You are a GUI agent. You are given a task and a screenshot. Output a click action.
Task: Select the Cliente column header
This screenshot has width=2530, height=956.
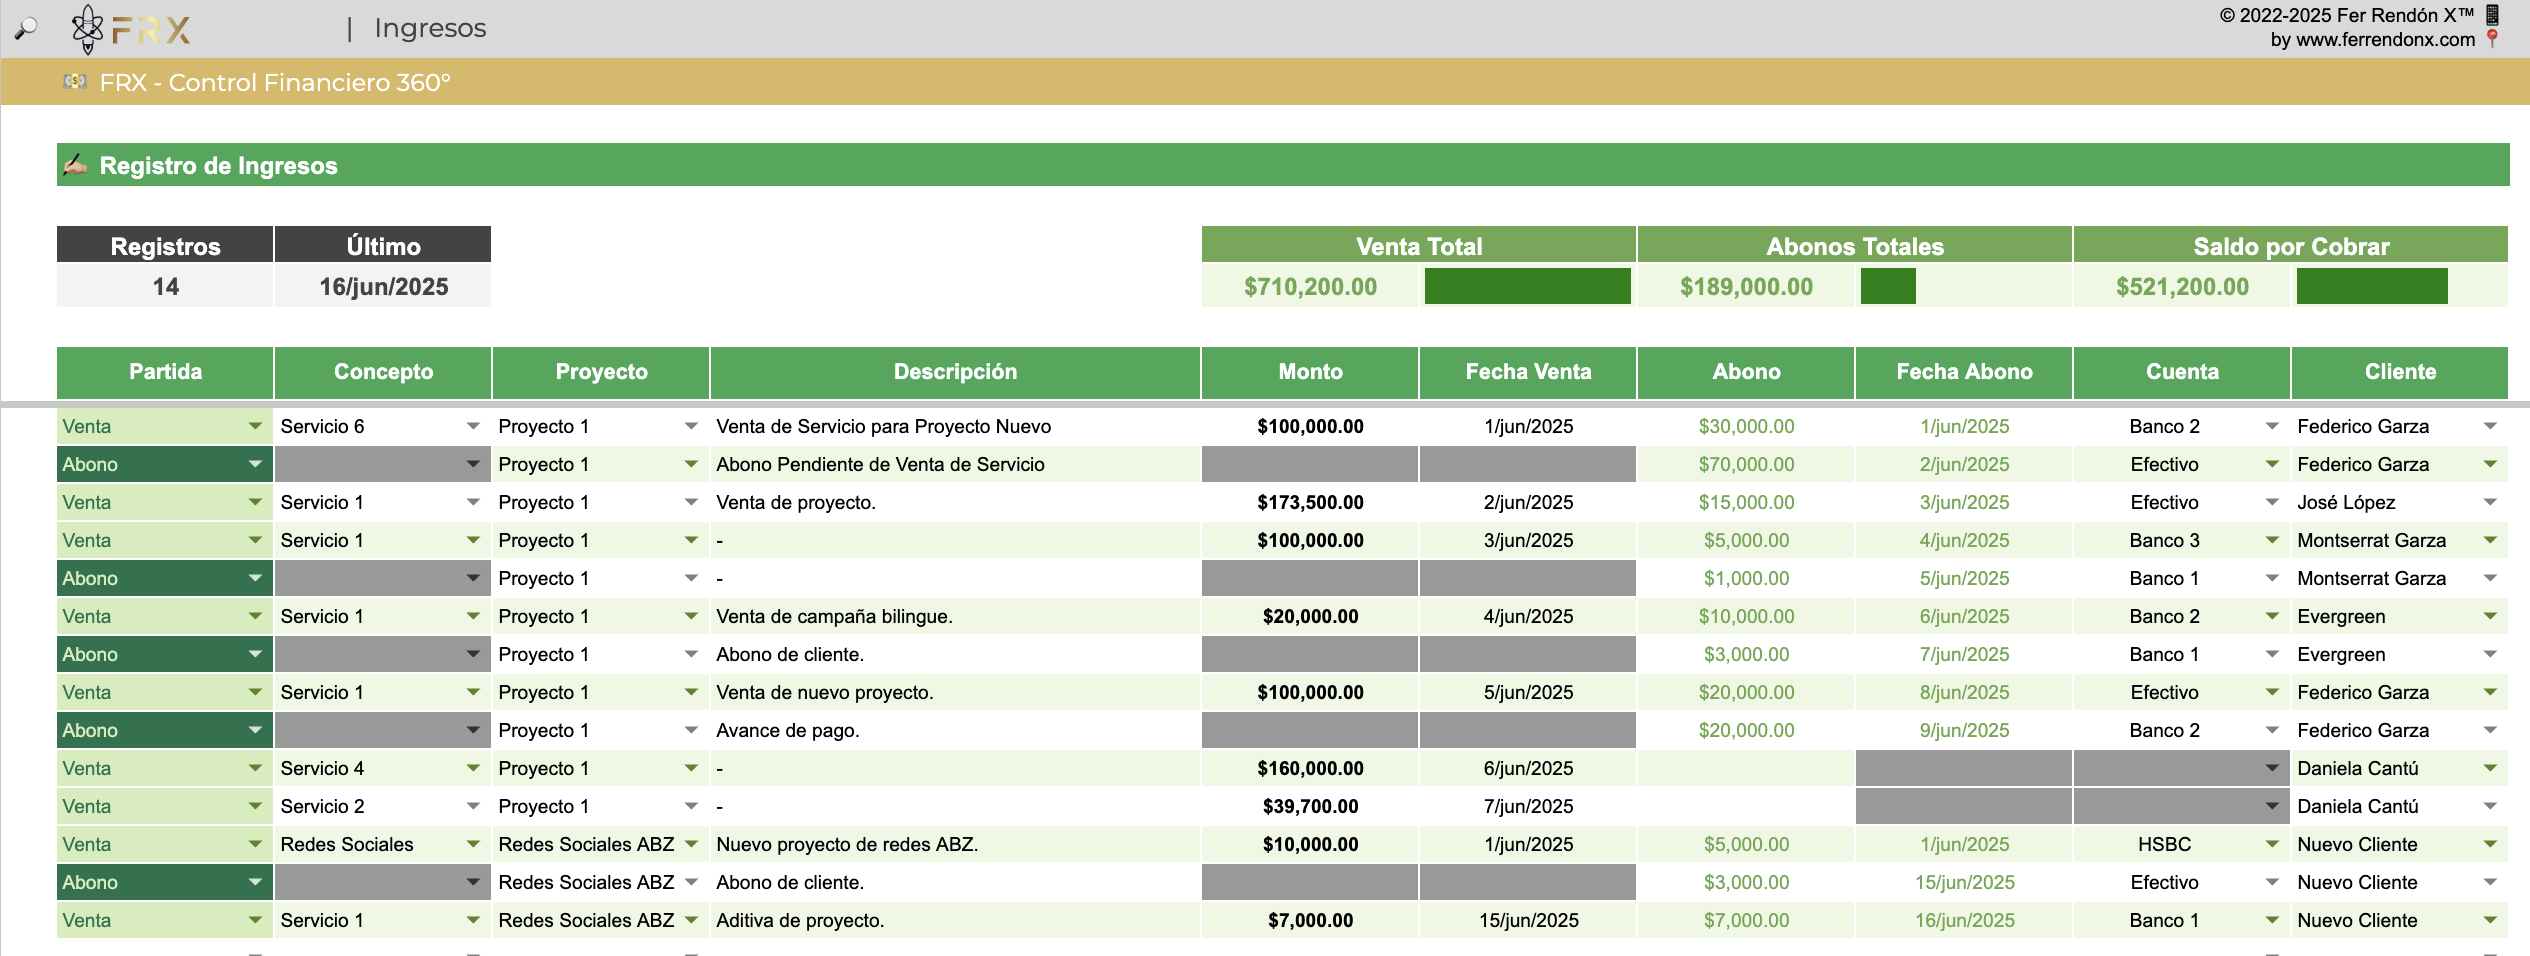pos(2400,372)
